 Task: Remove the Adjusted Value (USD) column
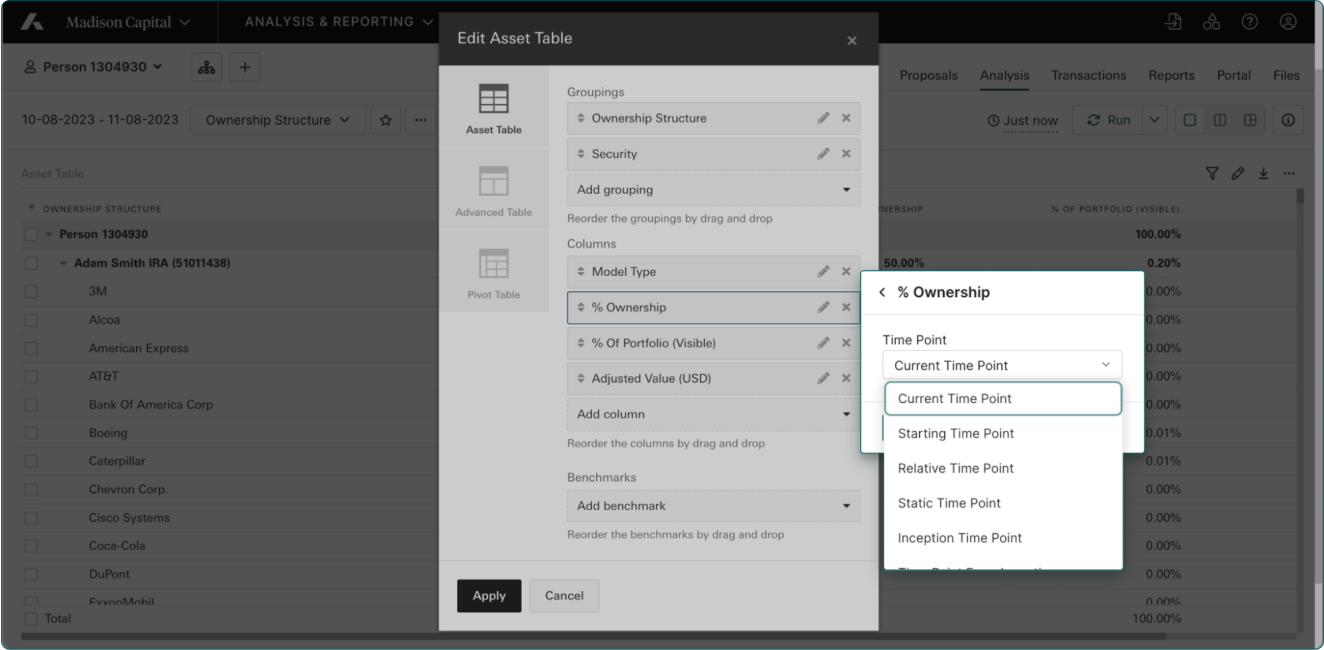845,379
